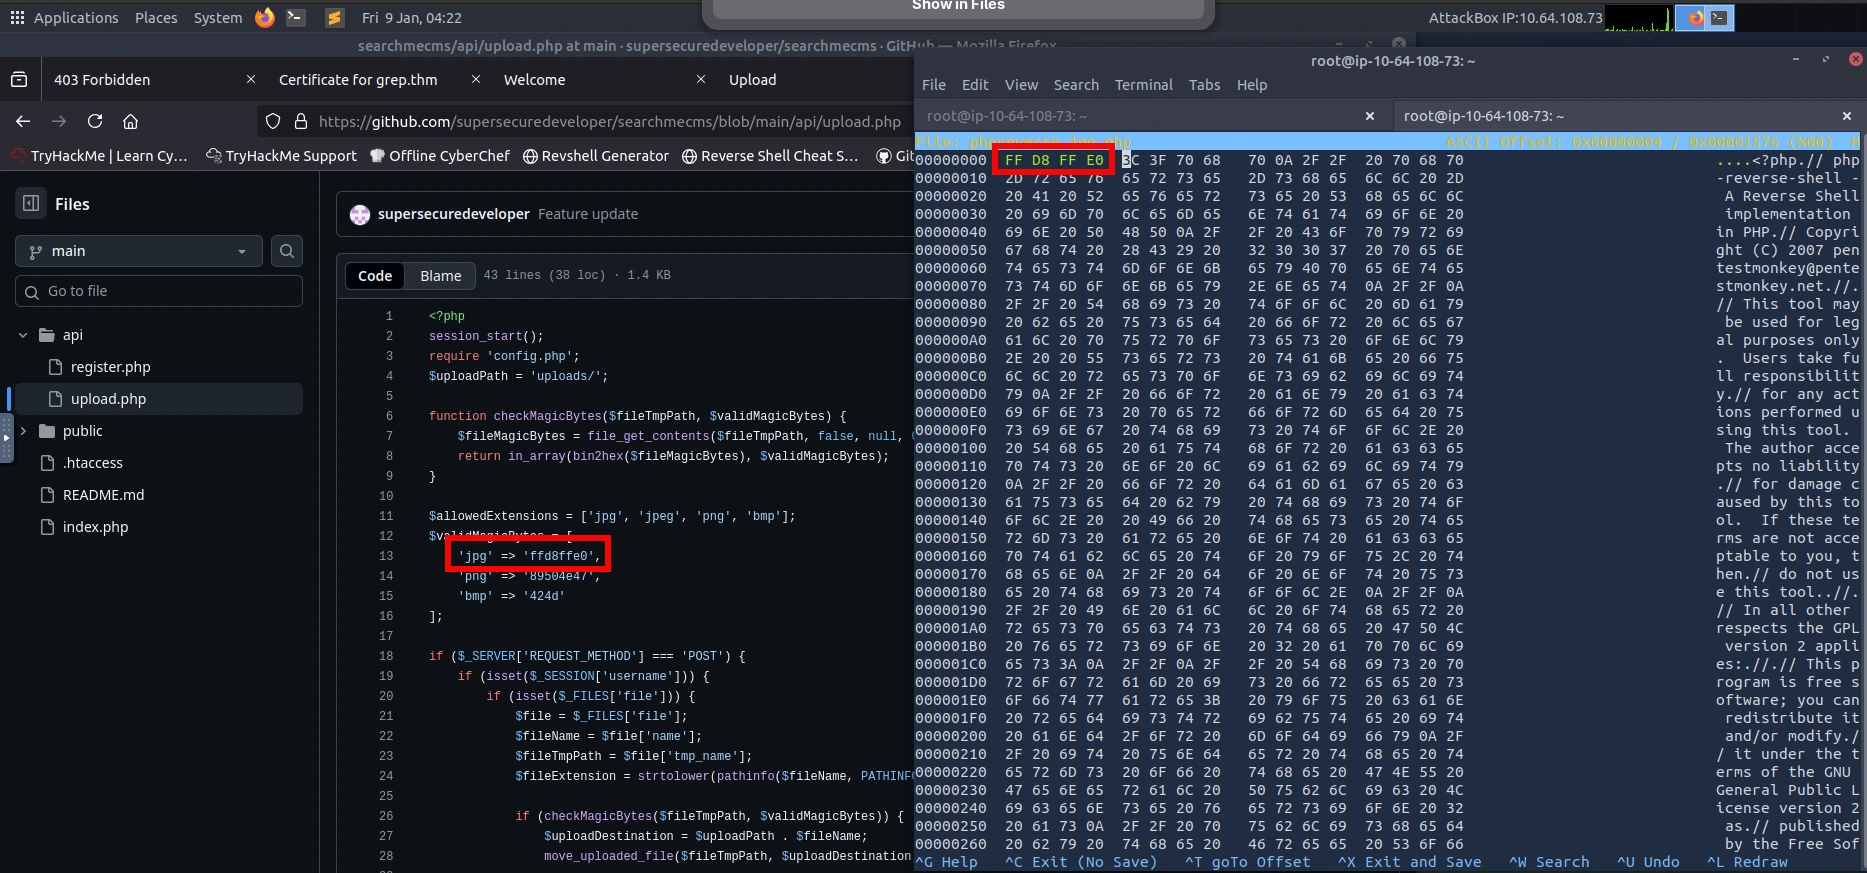Close the 403 Forbidden browser tab

tap(250, 79)
